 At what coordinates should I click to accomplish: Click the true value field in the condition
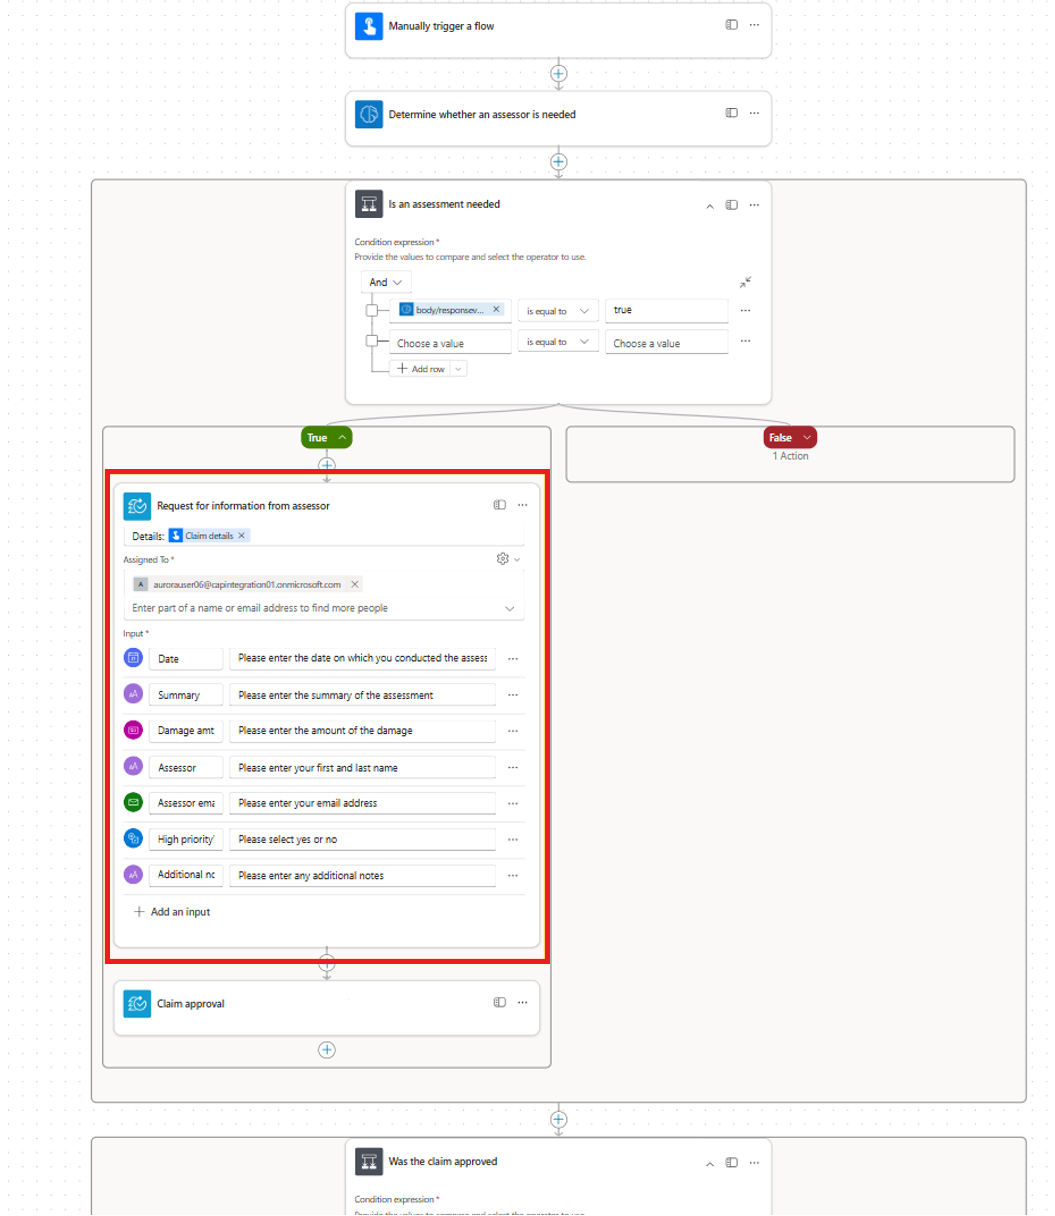click(666, 310)
